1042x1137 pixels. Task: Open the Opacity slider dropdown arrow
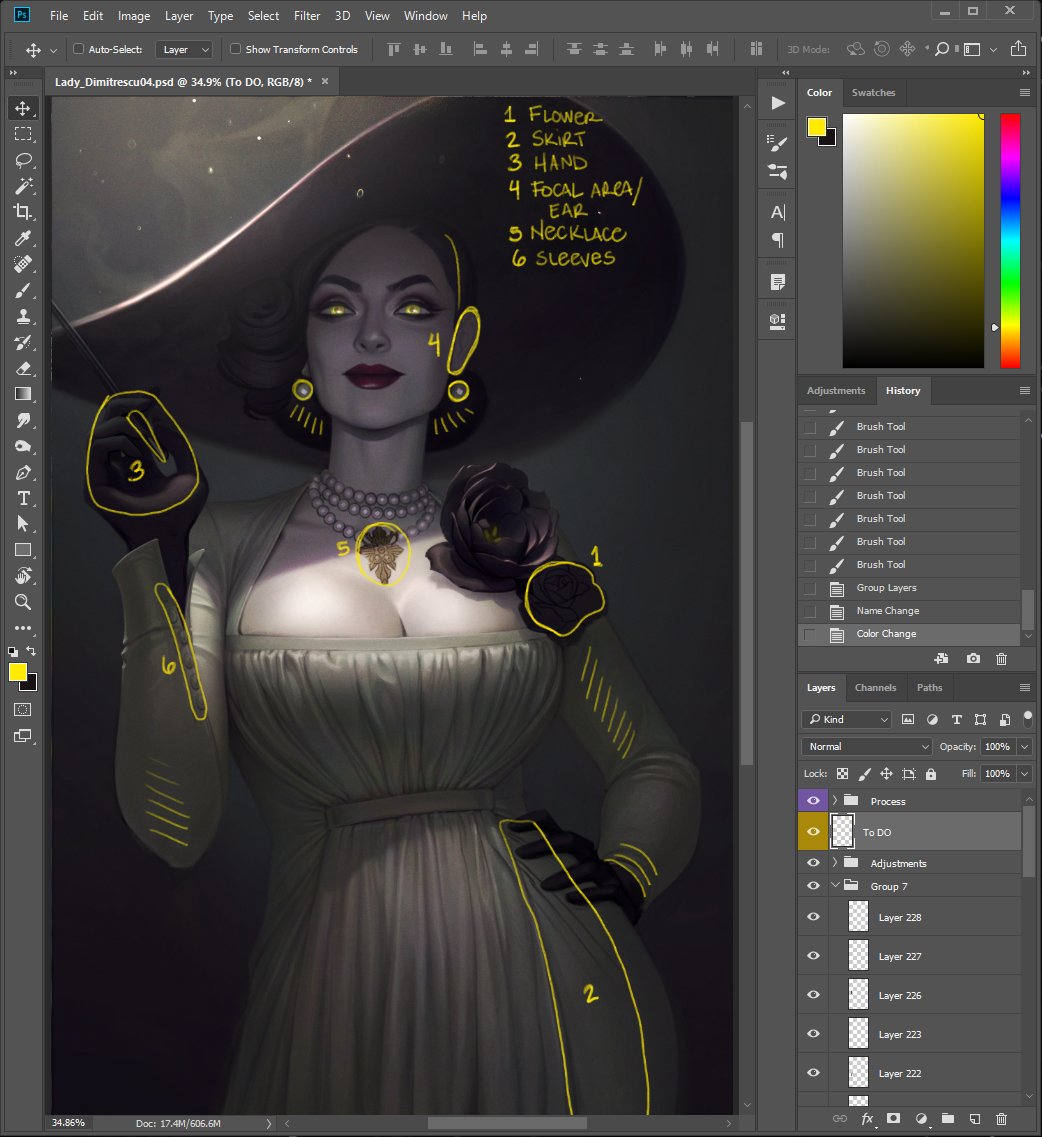click(x=1025, y=746)
